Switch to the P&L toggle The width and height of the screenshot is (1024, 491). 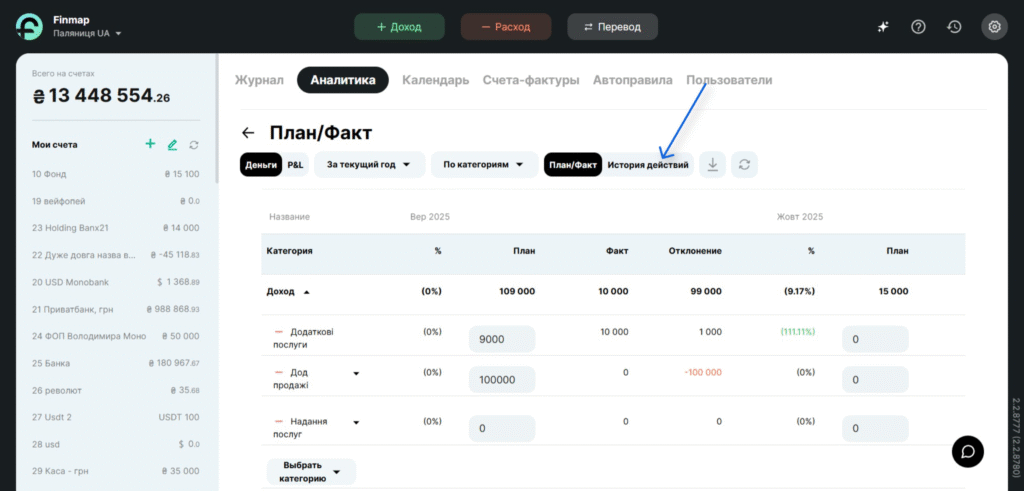(x=296, y=165)
